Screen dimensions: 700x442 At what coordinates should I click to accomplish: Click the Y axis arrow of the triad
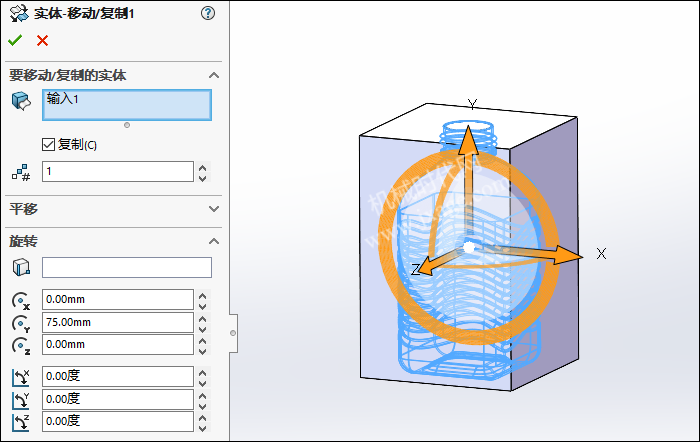468,141
